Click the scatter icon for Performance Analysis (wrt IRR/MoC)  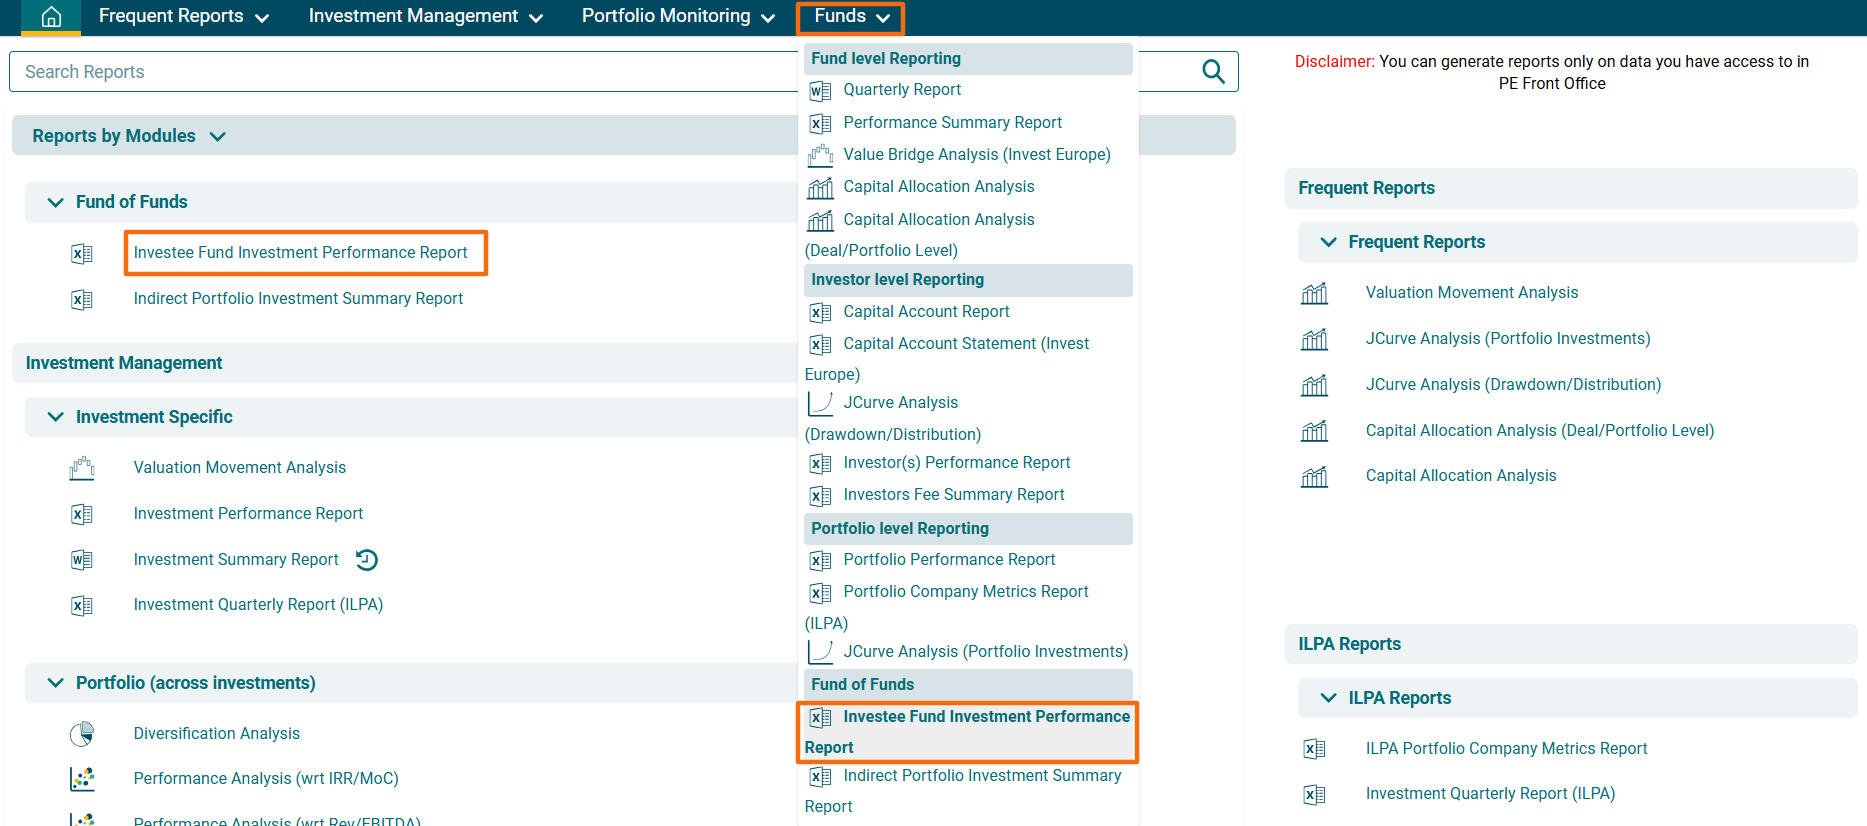click(x=82, y=779)
